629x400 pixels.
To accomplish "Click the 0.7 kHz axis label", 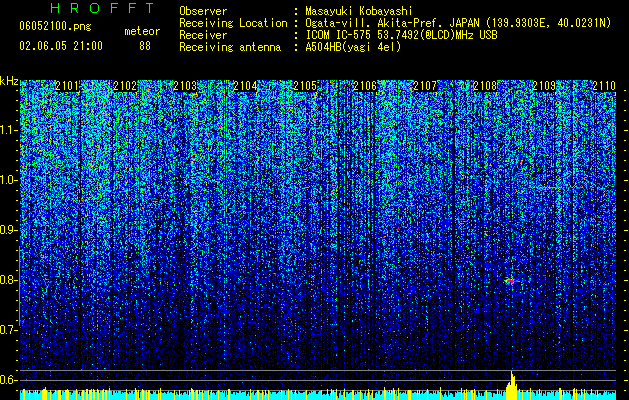I will tap(9, 330).
